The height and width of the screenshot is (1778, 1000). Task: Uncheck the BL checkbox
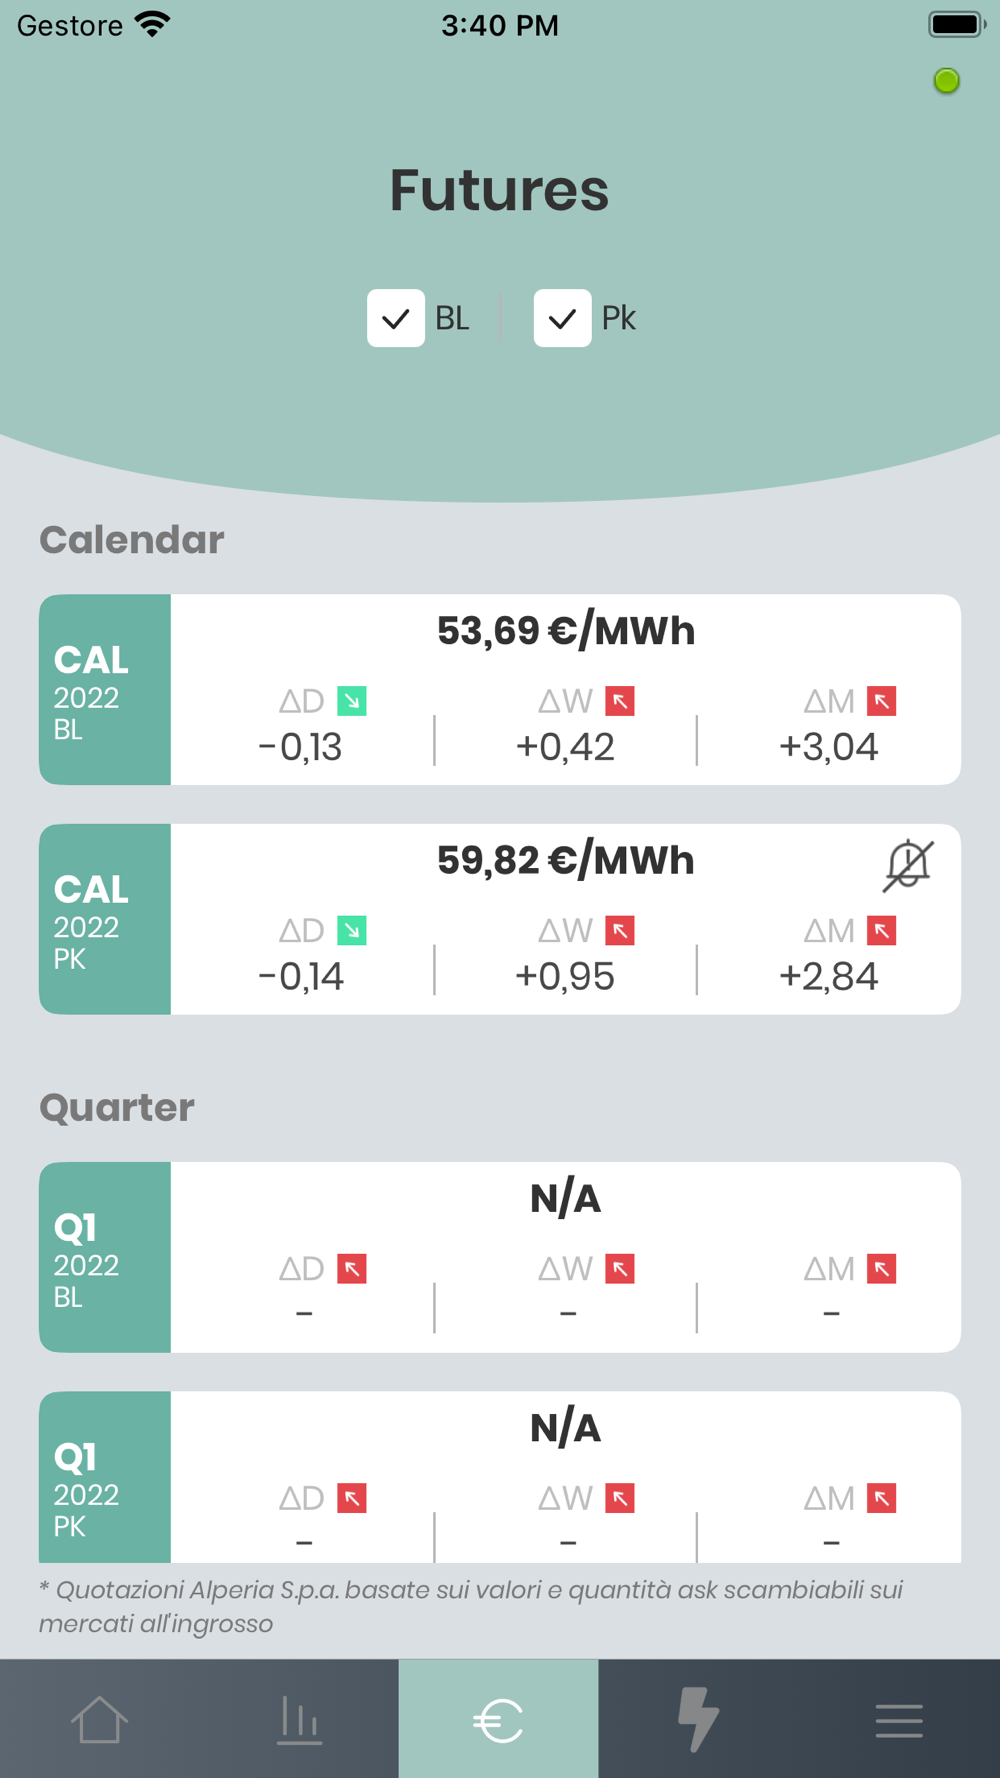[x=396, y=318]
